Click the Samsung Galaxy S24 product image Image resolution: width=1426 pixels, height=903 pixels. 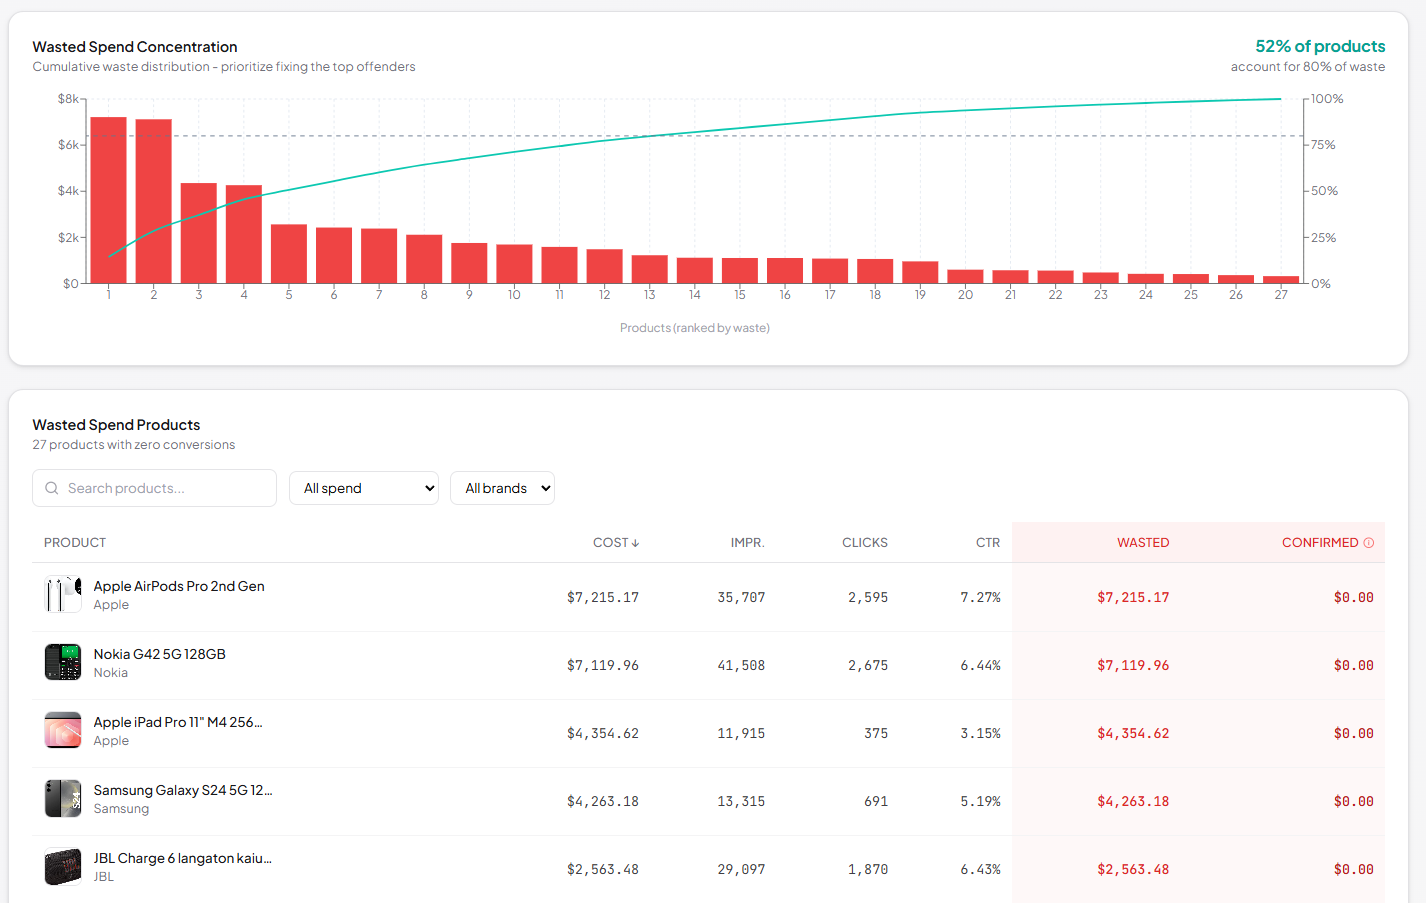[62, 798]
